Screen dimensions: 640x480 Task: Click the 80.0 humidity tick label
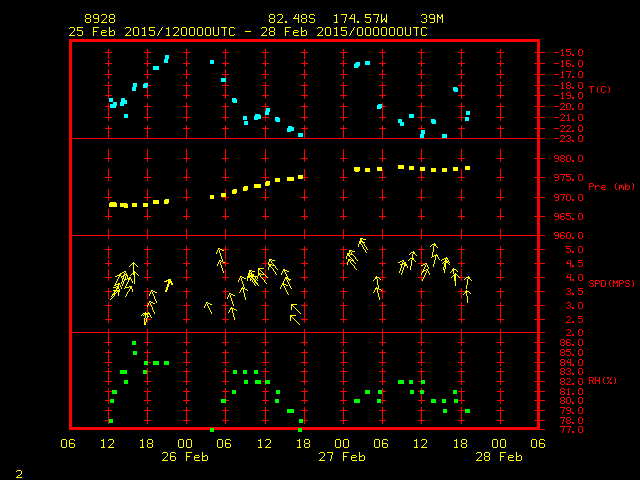571,401
